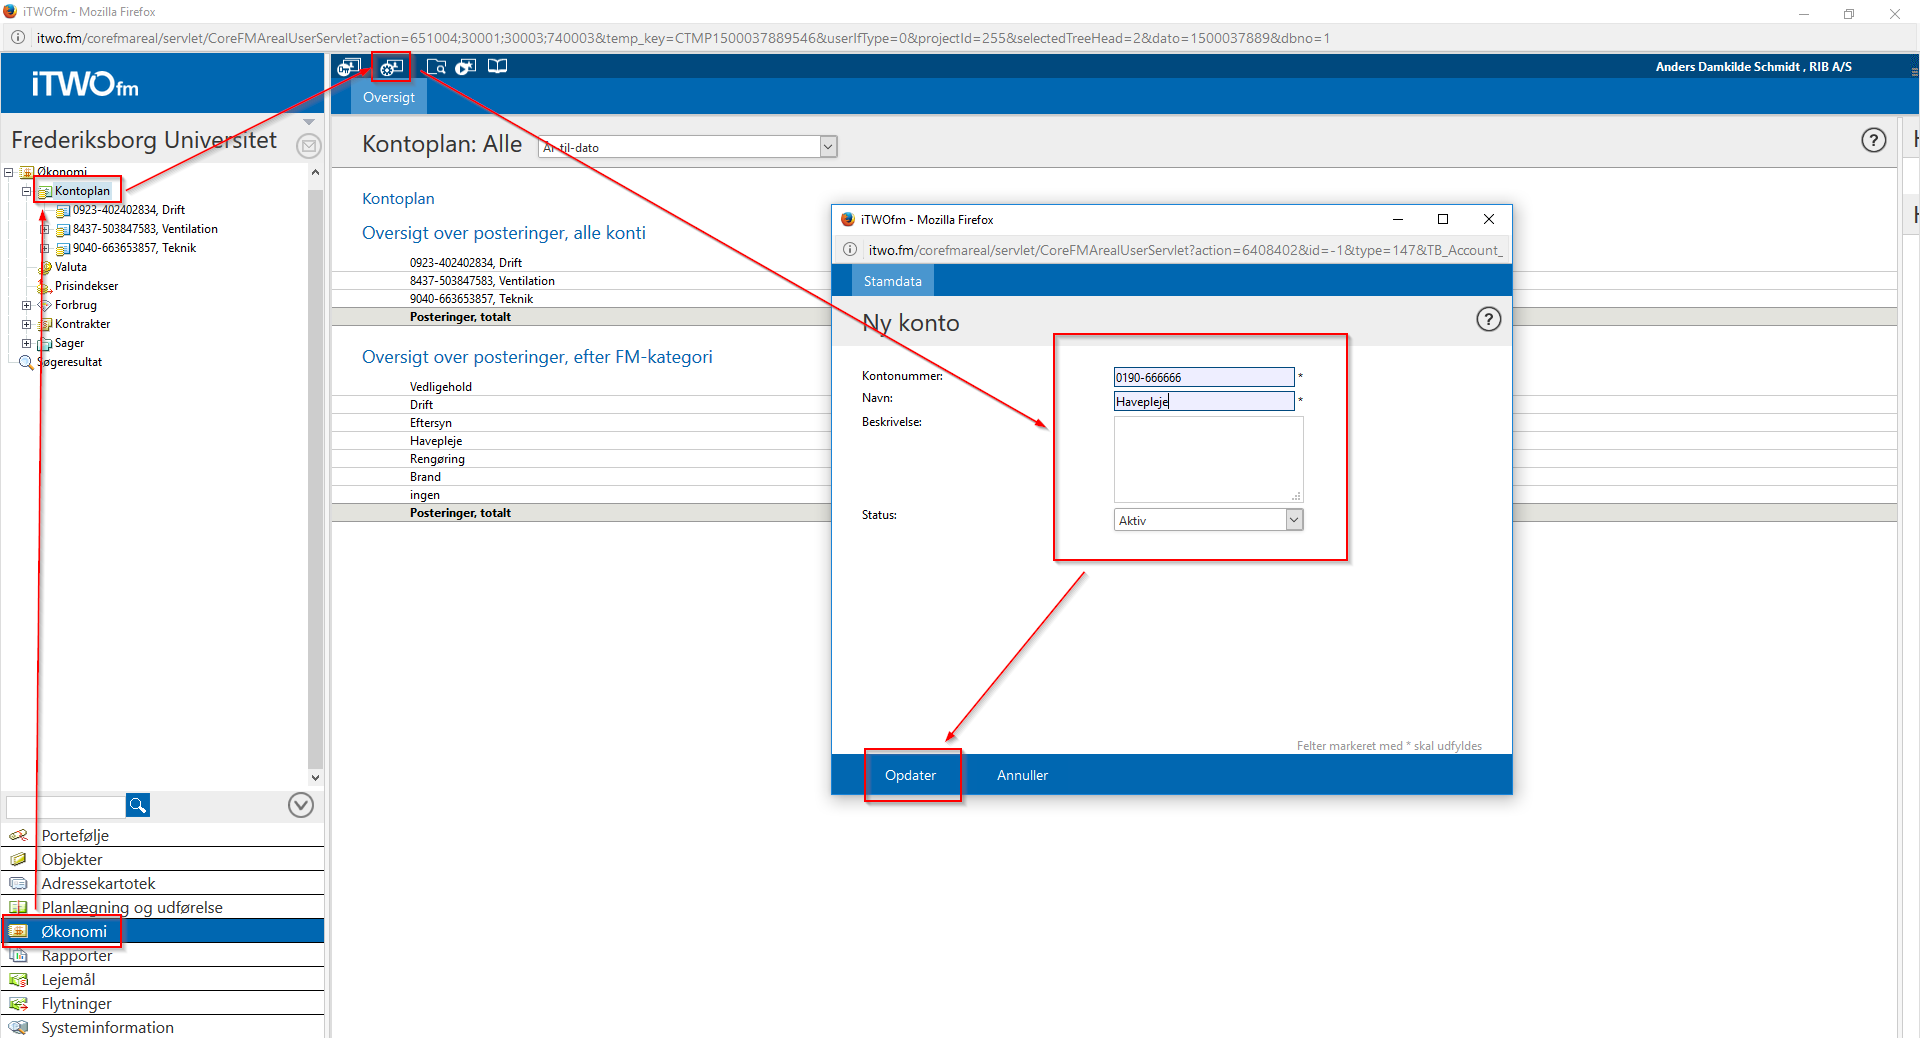Screen dimensions: 1920x1038
Task: Click the Beskrivelse text area
Action: point(1208,459)
